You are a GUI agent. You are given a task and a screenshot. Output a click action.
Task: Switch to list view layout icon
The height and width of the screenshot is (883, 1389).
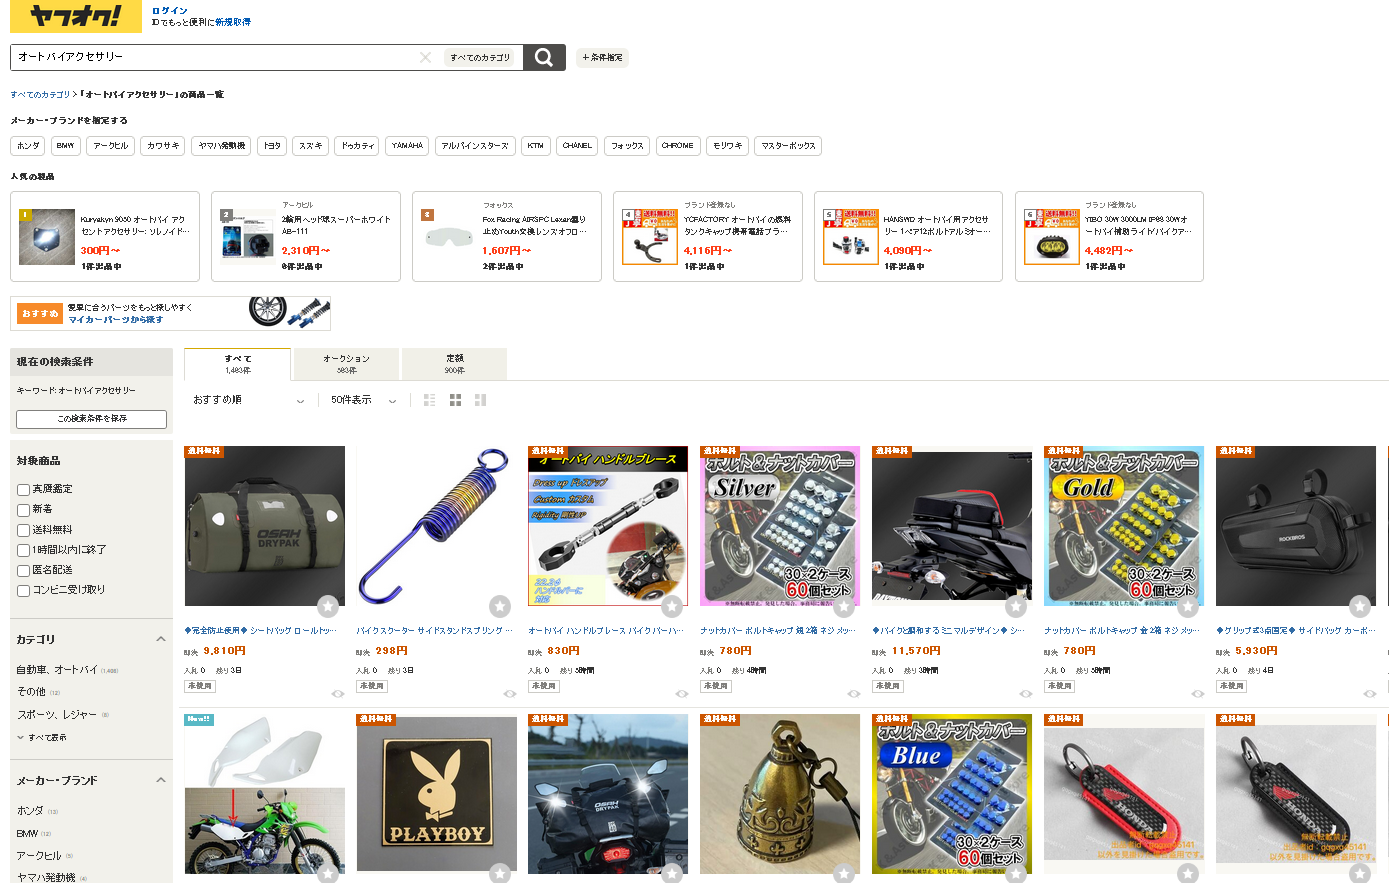(429, 400)
